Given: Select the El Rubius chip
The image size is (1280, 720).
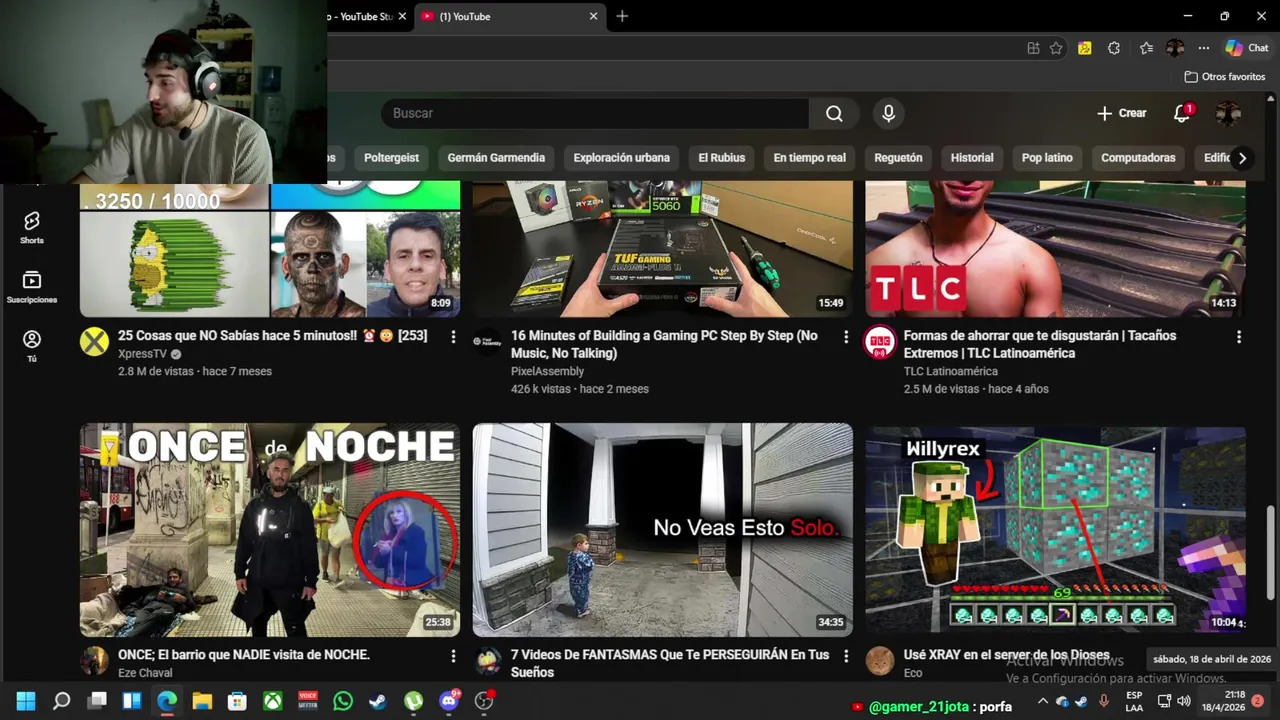Looking at the screenshot, I should point(721,158).
